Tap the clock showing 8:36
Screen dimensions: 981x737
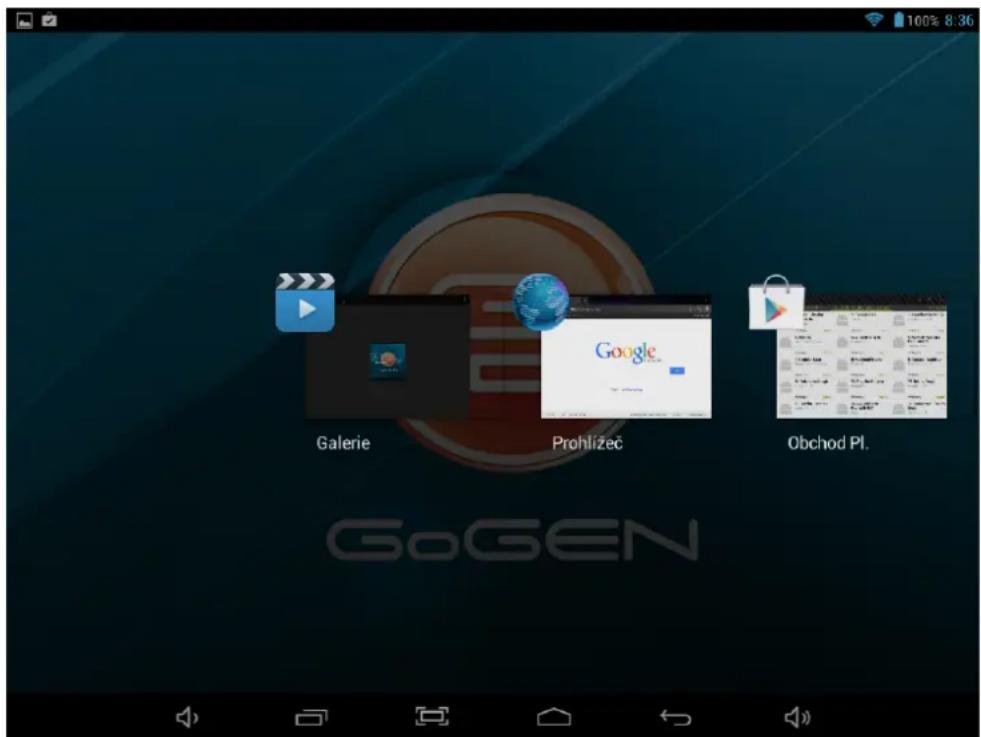(959, 21)
